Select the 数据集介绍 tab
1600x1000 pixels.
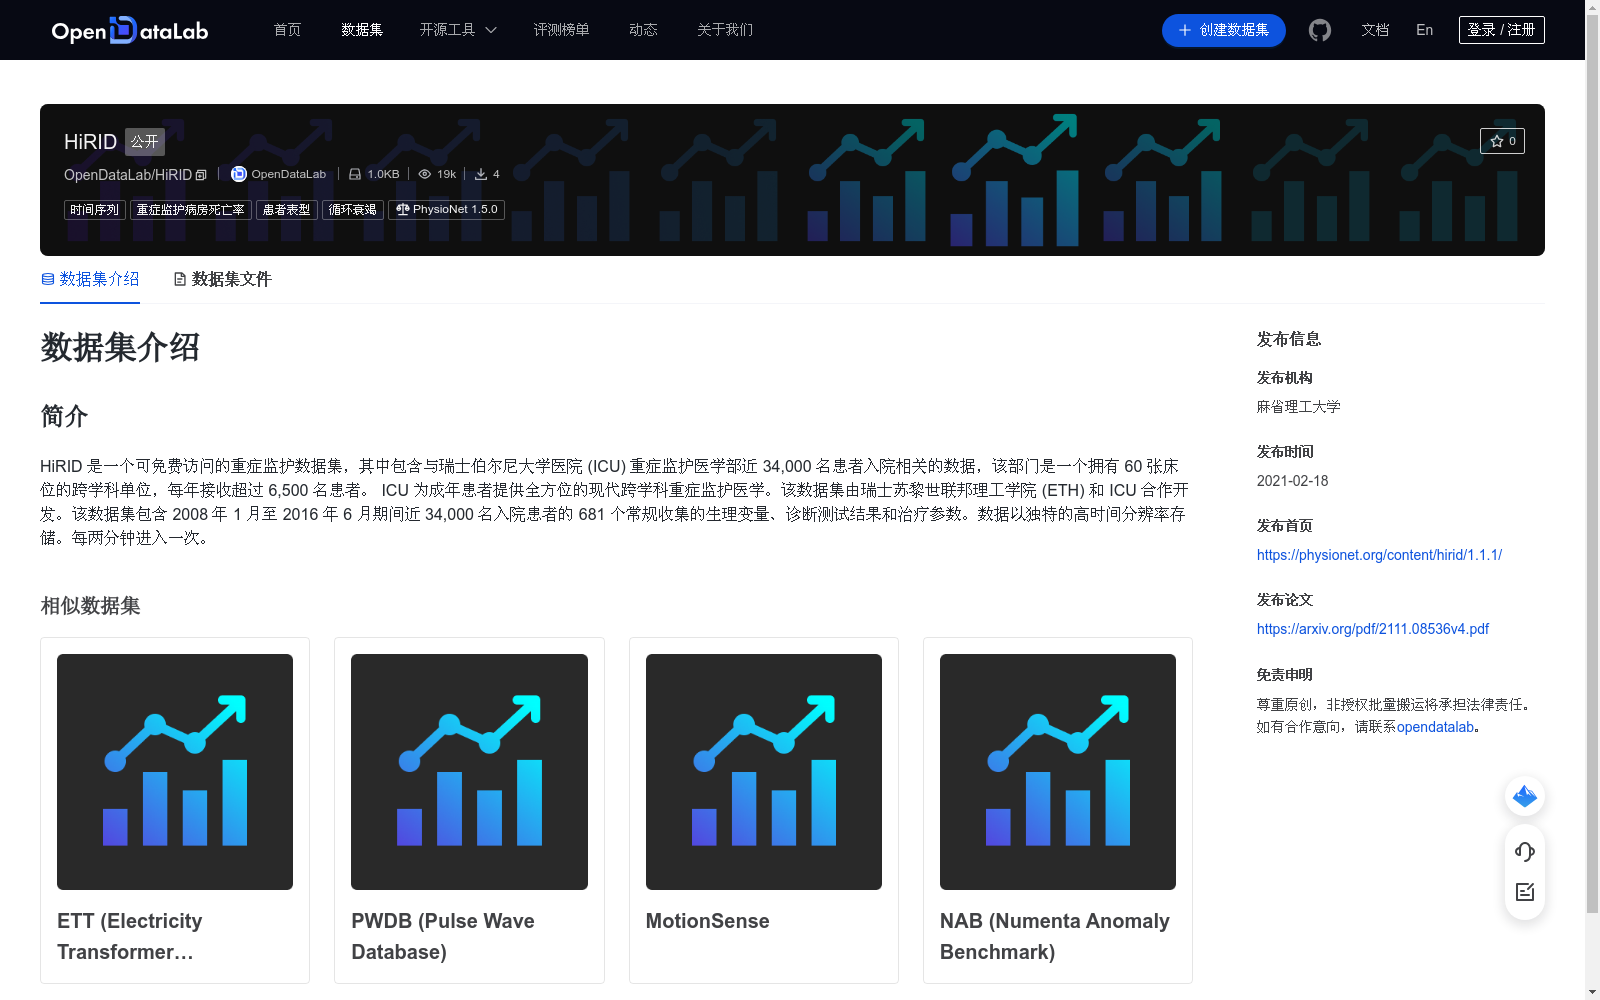(90, 279)
